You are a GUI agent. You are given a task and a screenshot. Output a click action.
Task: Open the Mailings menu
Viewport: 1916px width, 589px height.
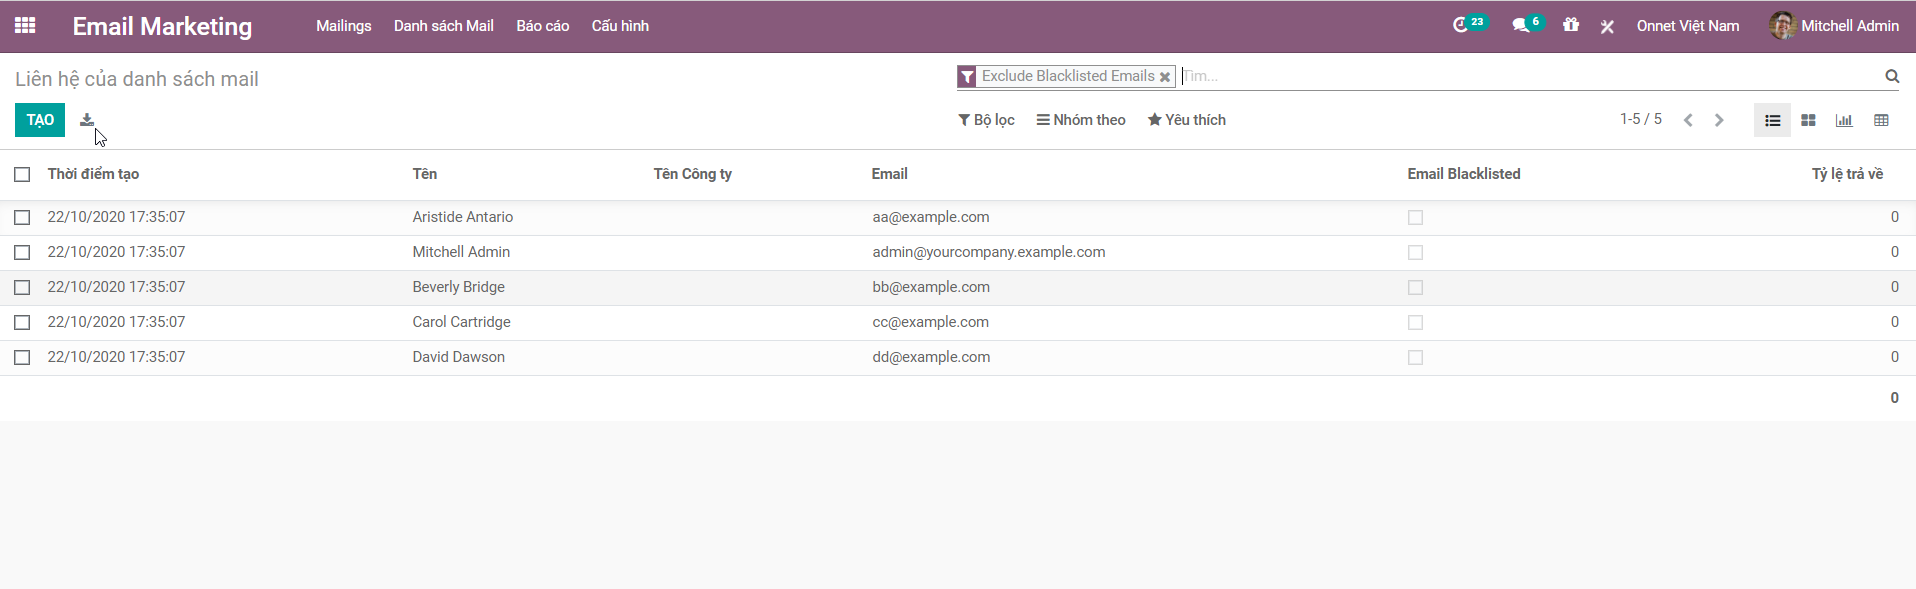pos(343,26)
